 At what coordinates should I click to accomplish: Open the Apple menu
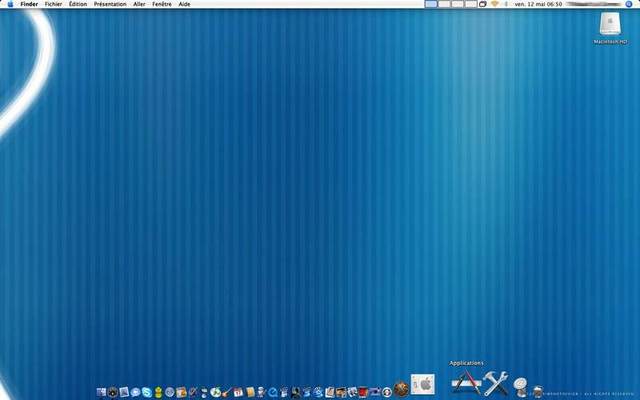point(11,4)
